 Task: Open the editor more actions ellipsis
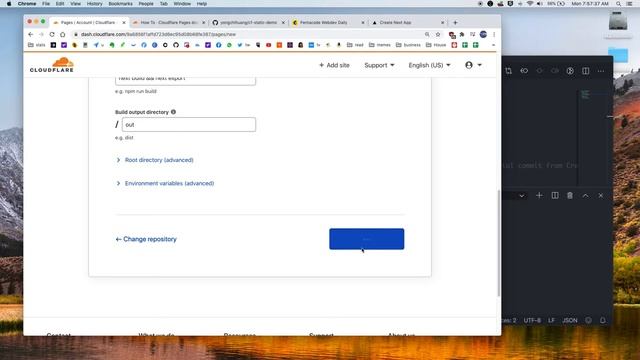[601, 71]
